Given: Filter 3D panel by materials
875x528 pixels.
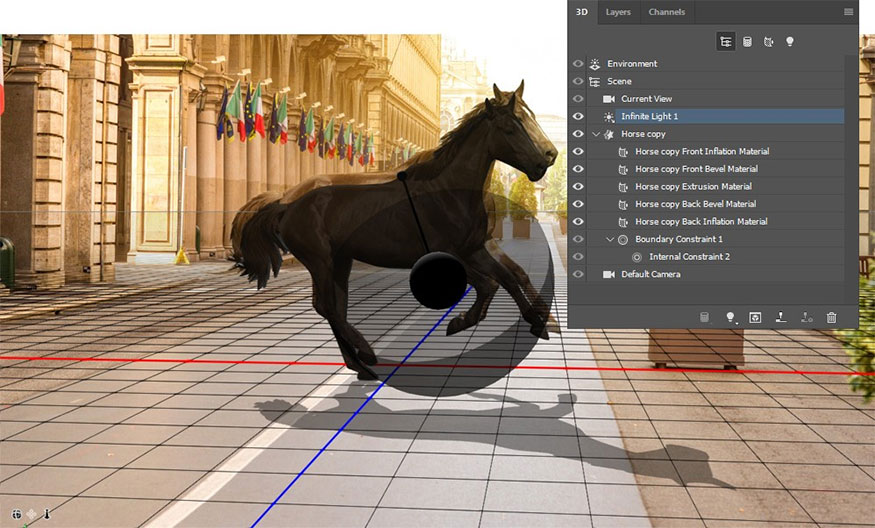Looking at the screenshot, I should pos(768,41).
